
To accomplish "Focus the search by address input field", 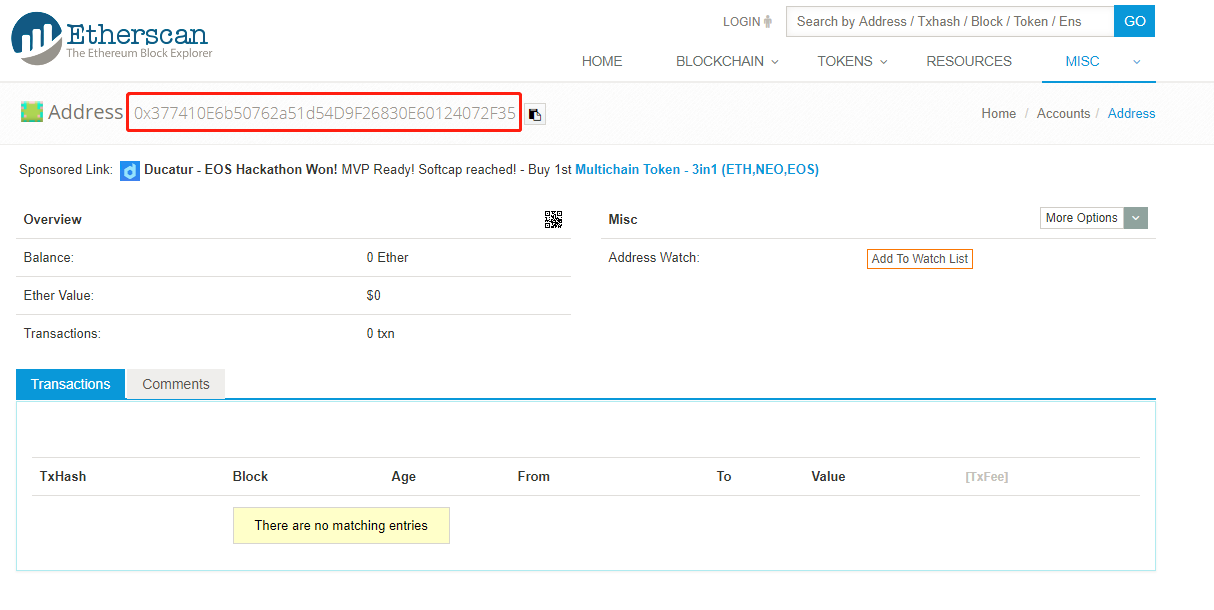I will pyautogui.click(x=950, y=21).
